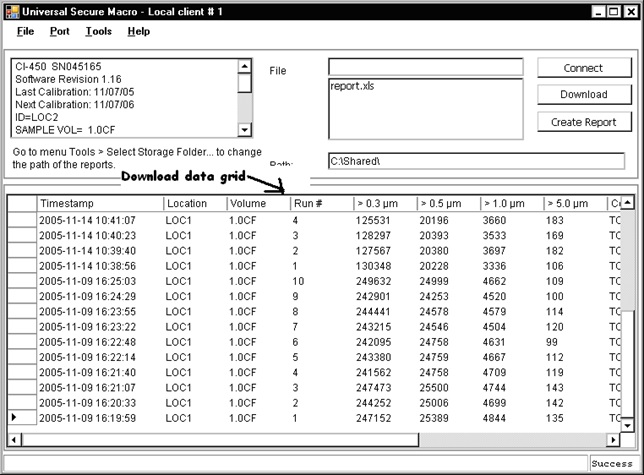Select timestamp 2005-11-09 16:24:29

tap(87, 296)
